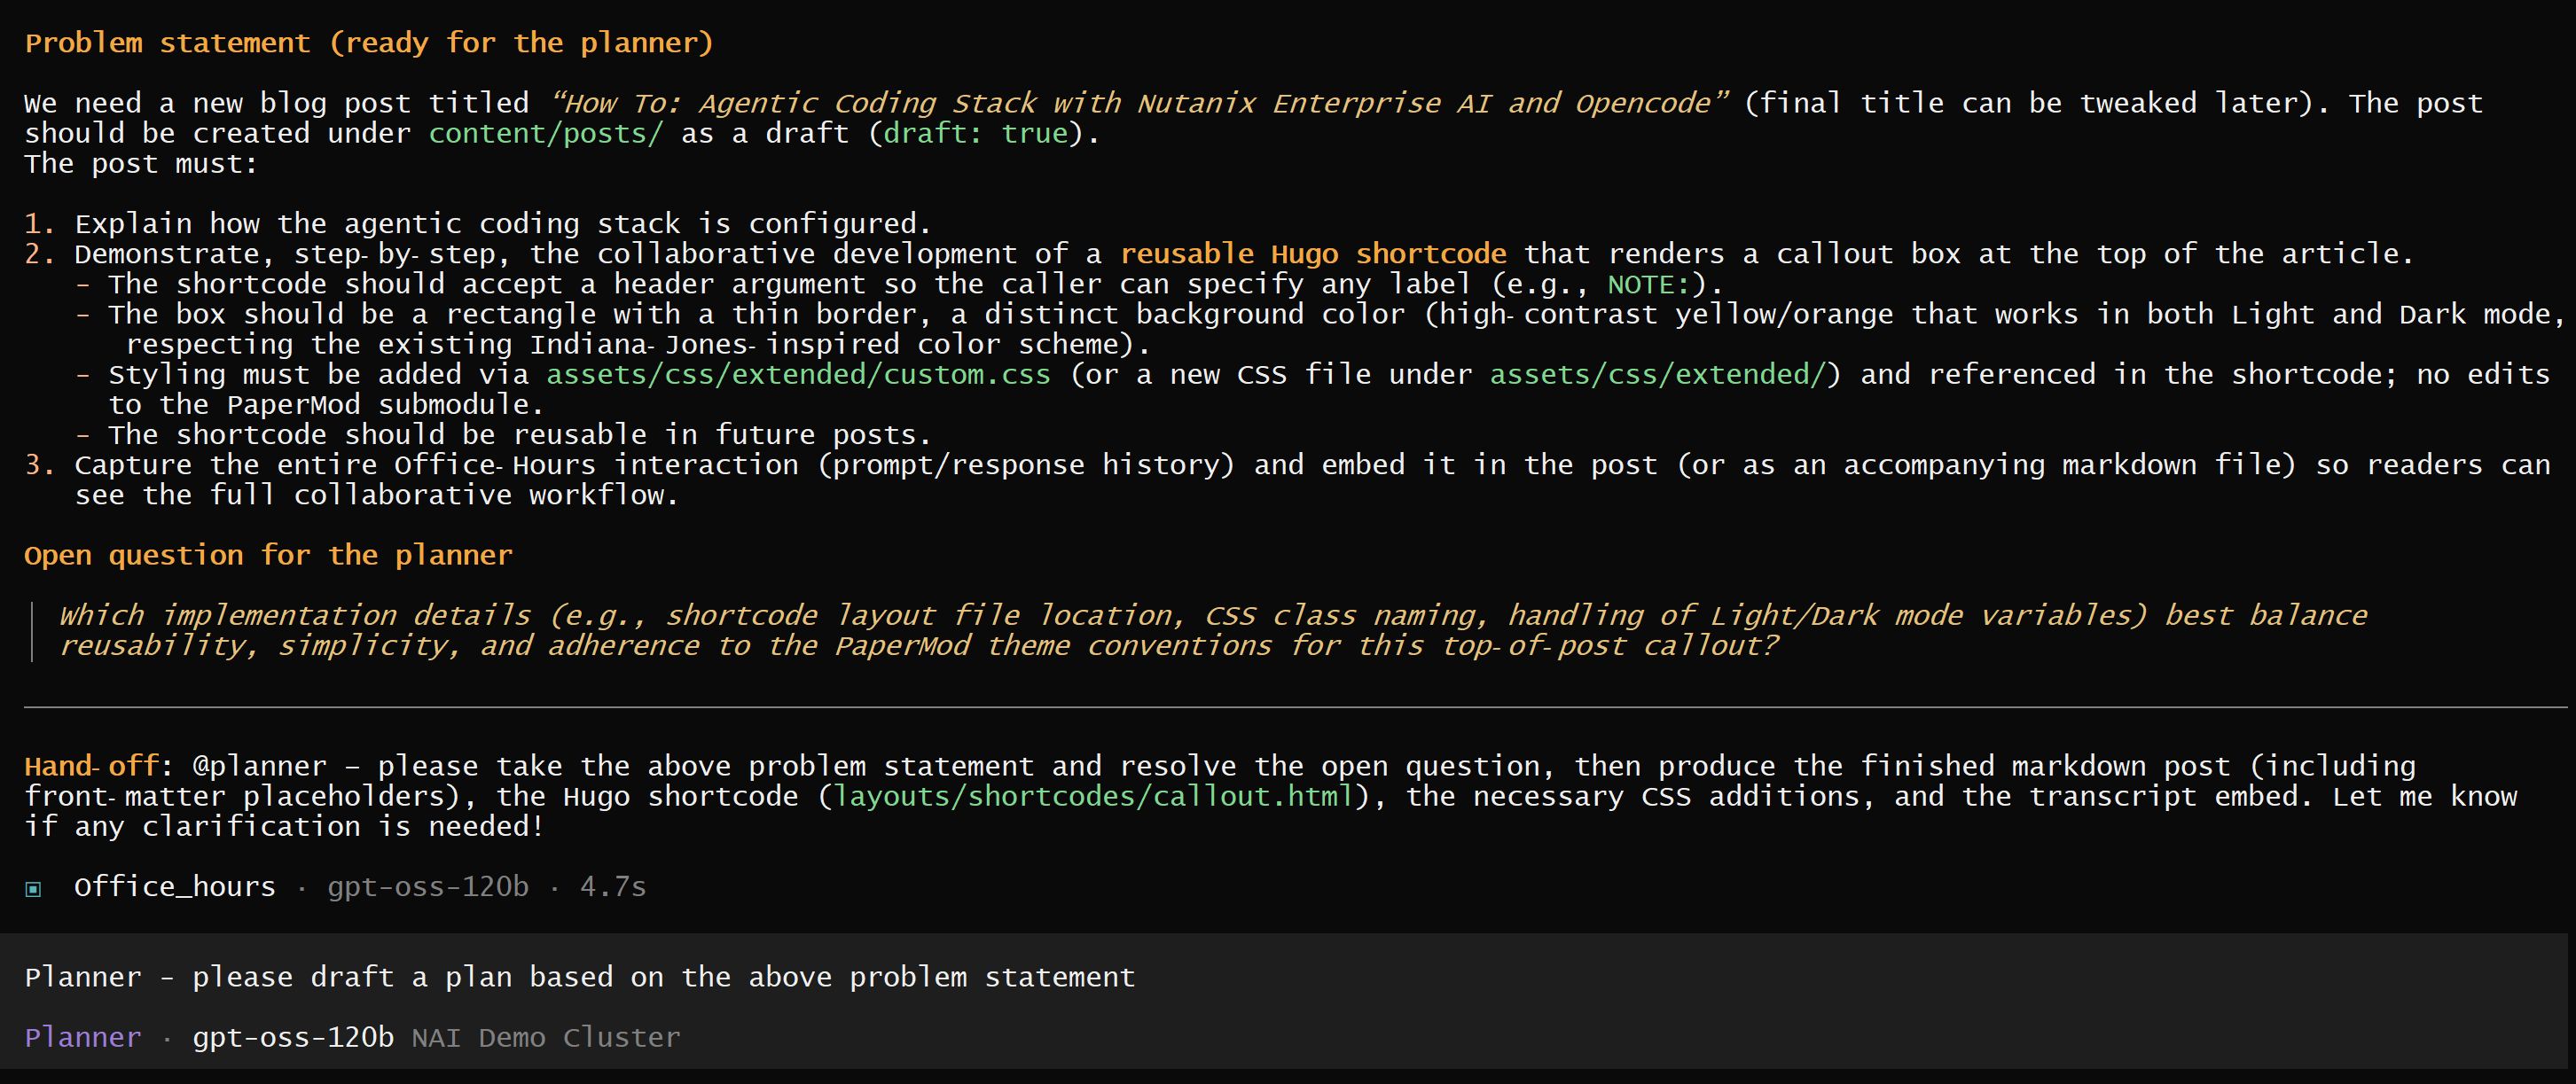This screenshot has height=1084, width=2576.
Task: Click the NAI Demo Cluster provider label
Action: [546, 1037]
